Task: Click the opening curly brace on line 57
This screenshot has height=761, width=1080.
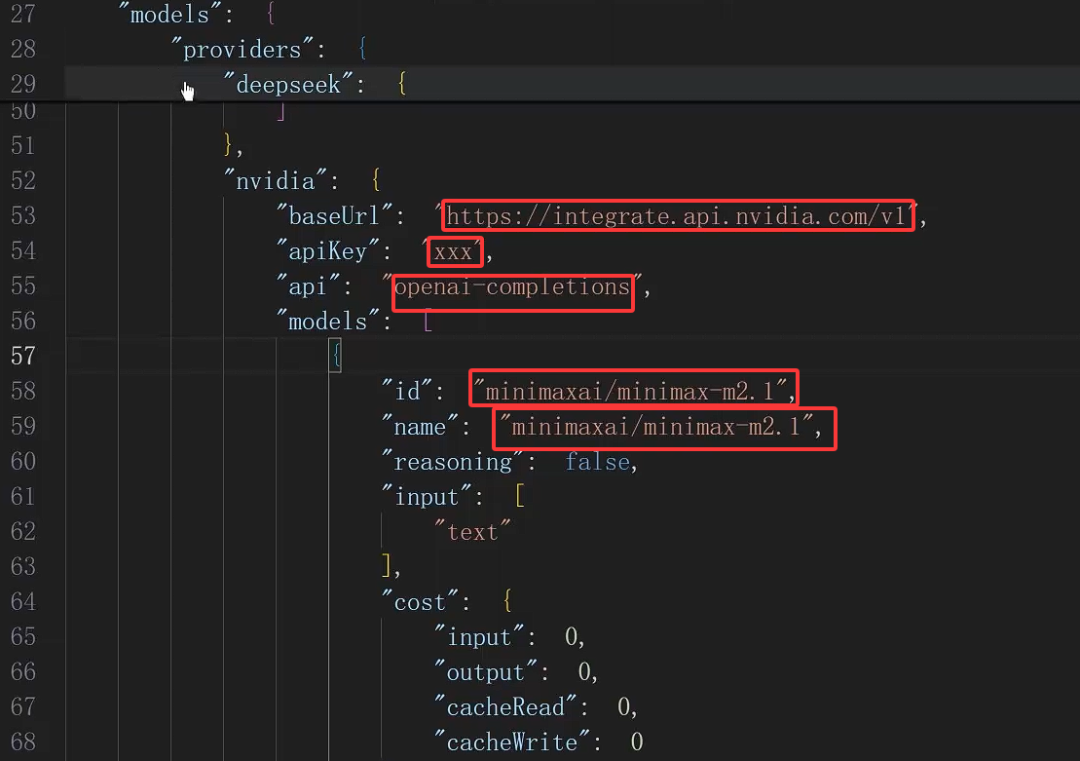Action: click(x=336, y=356)
